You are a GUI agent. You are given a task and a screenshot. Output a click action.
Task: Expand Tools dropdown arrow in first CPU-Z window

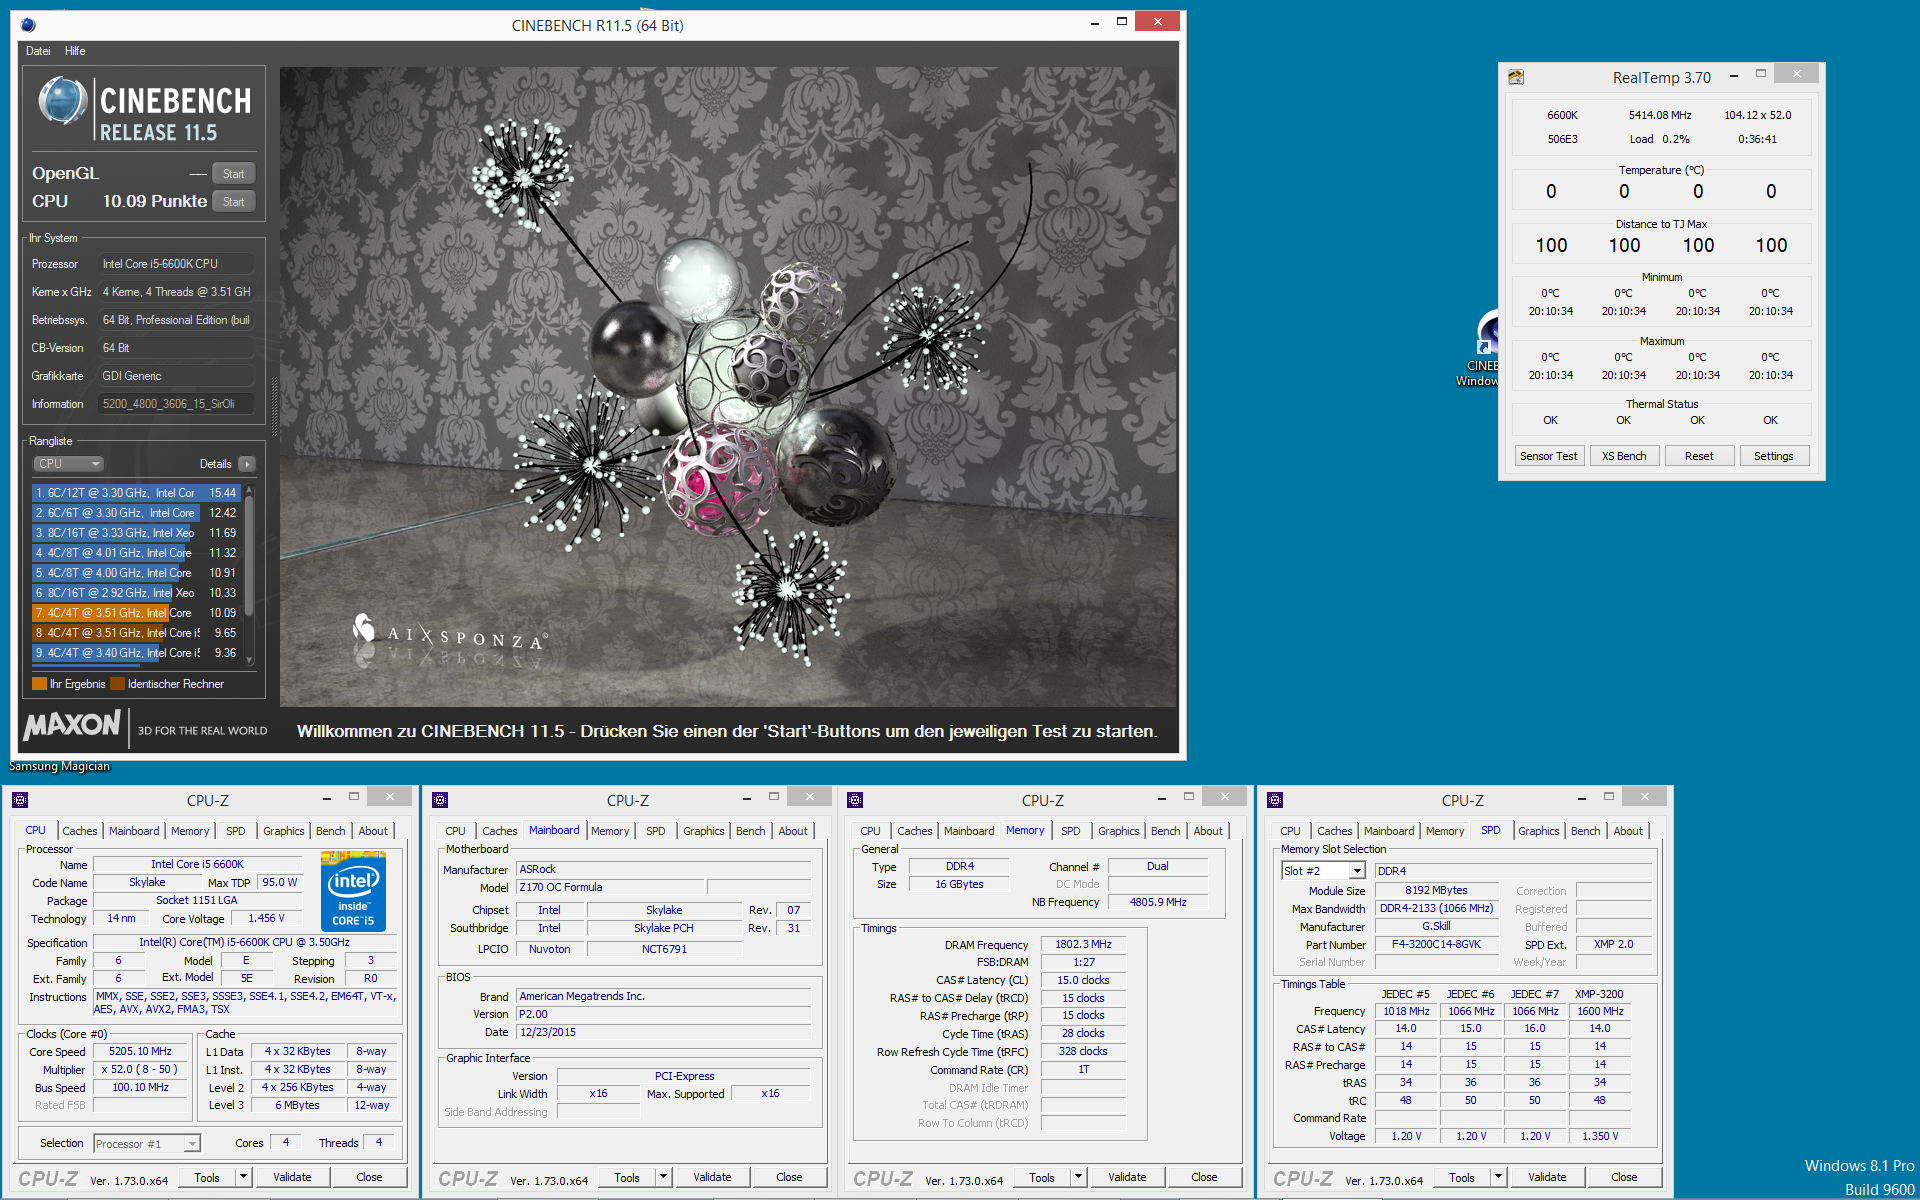pos(243,1177)
